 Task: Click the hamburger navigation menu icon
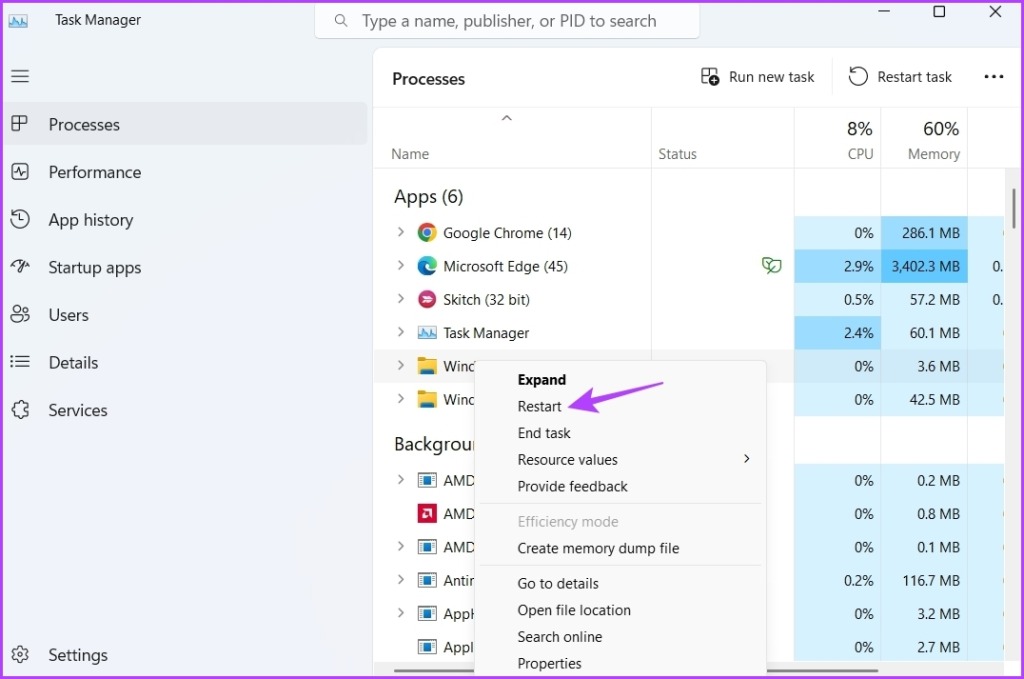[22, 76]
